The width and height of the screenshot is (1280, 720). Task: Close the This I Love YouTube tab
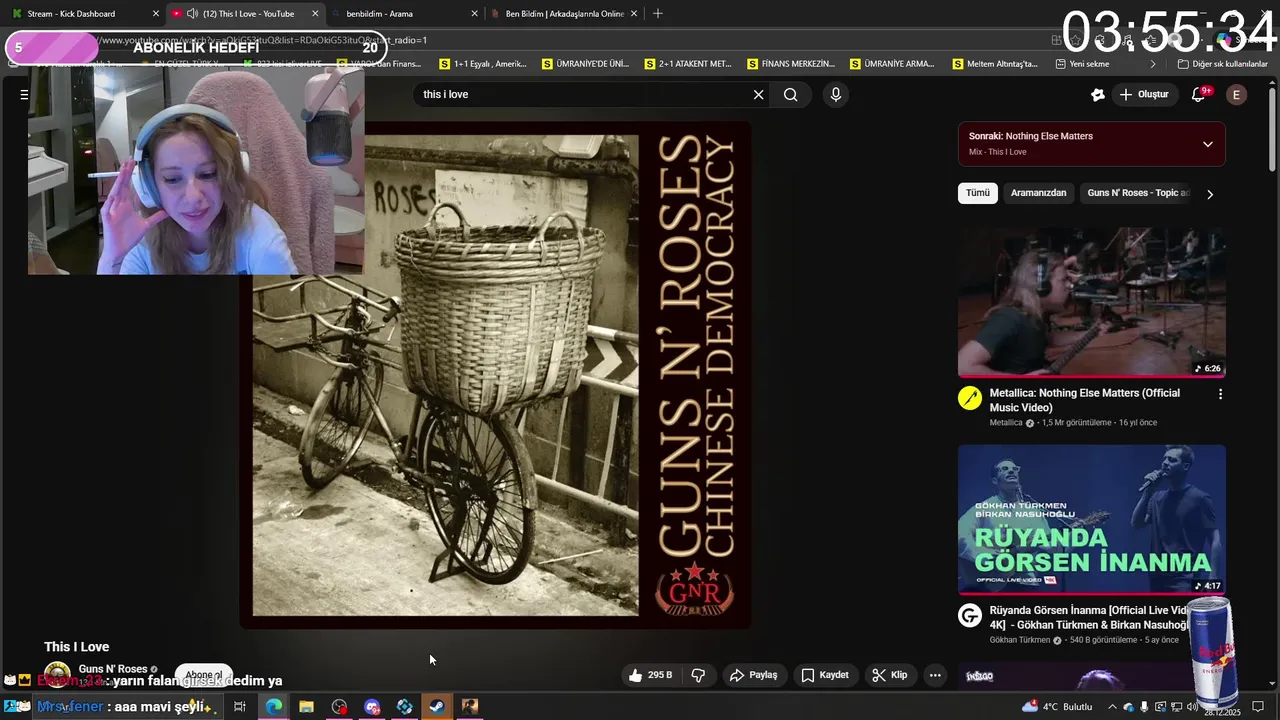click(x=316, y=14)
